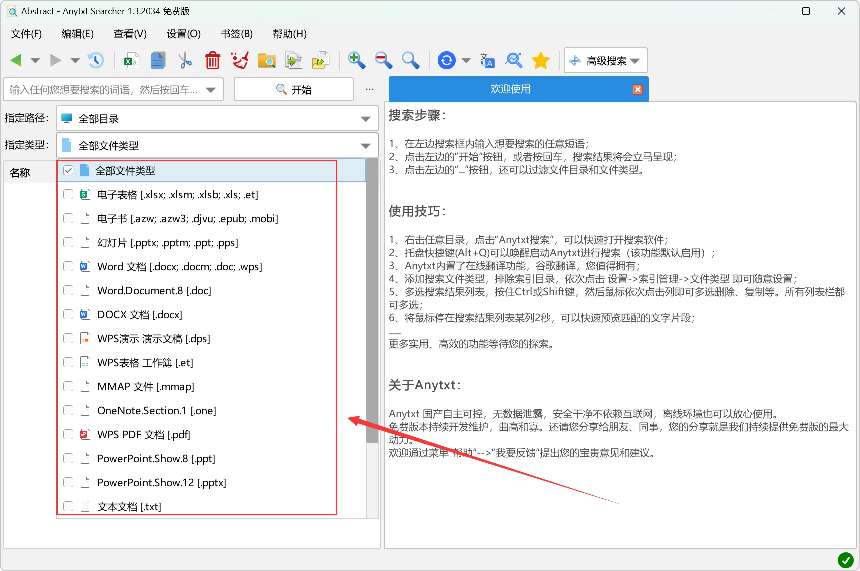860x571 pixels.
Task: Open dropdown arrow next to back button
Action: click(x=35, y=60)
